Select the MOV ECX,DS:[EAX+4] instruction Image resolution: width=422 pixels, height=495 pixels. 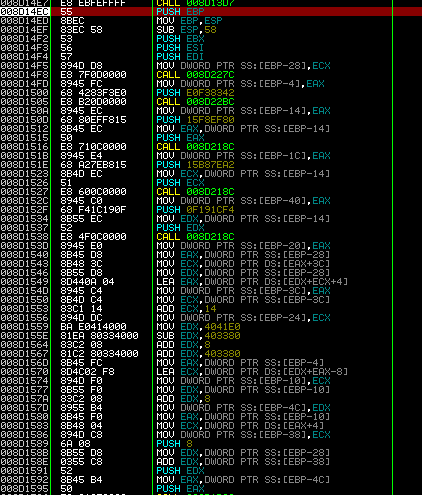coord(240,426)
